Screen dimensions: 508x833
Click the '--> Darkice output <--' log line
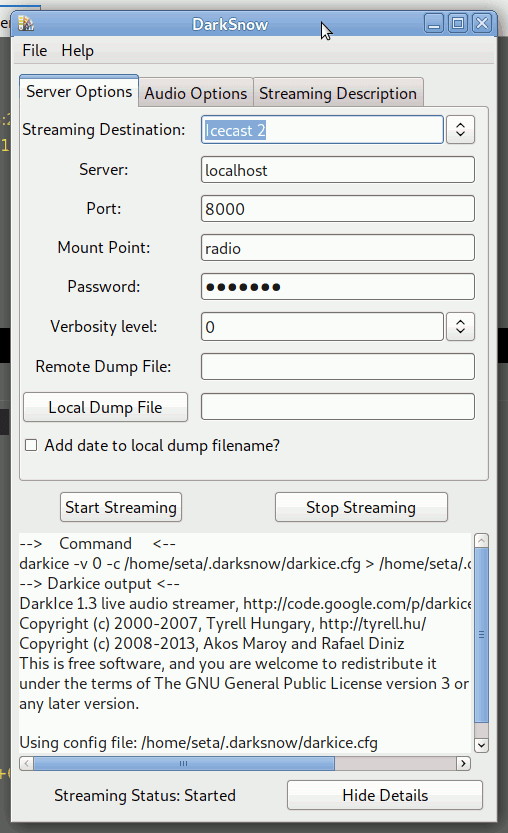[99, 584]
